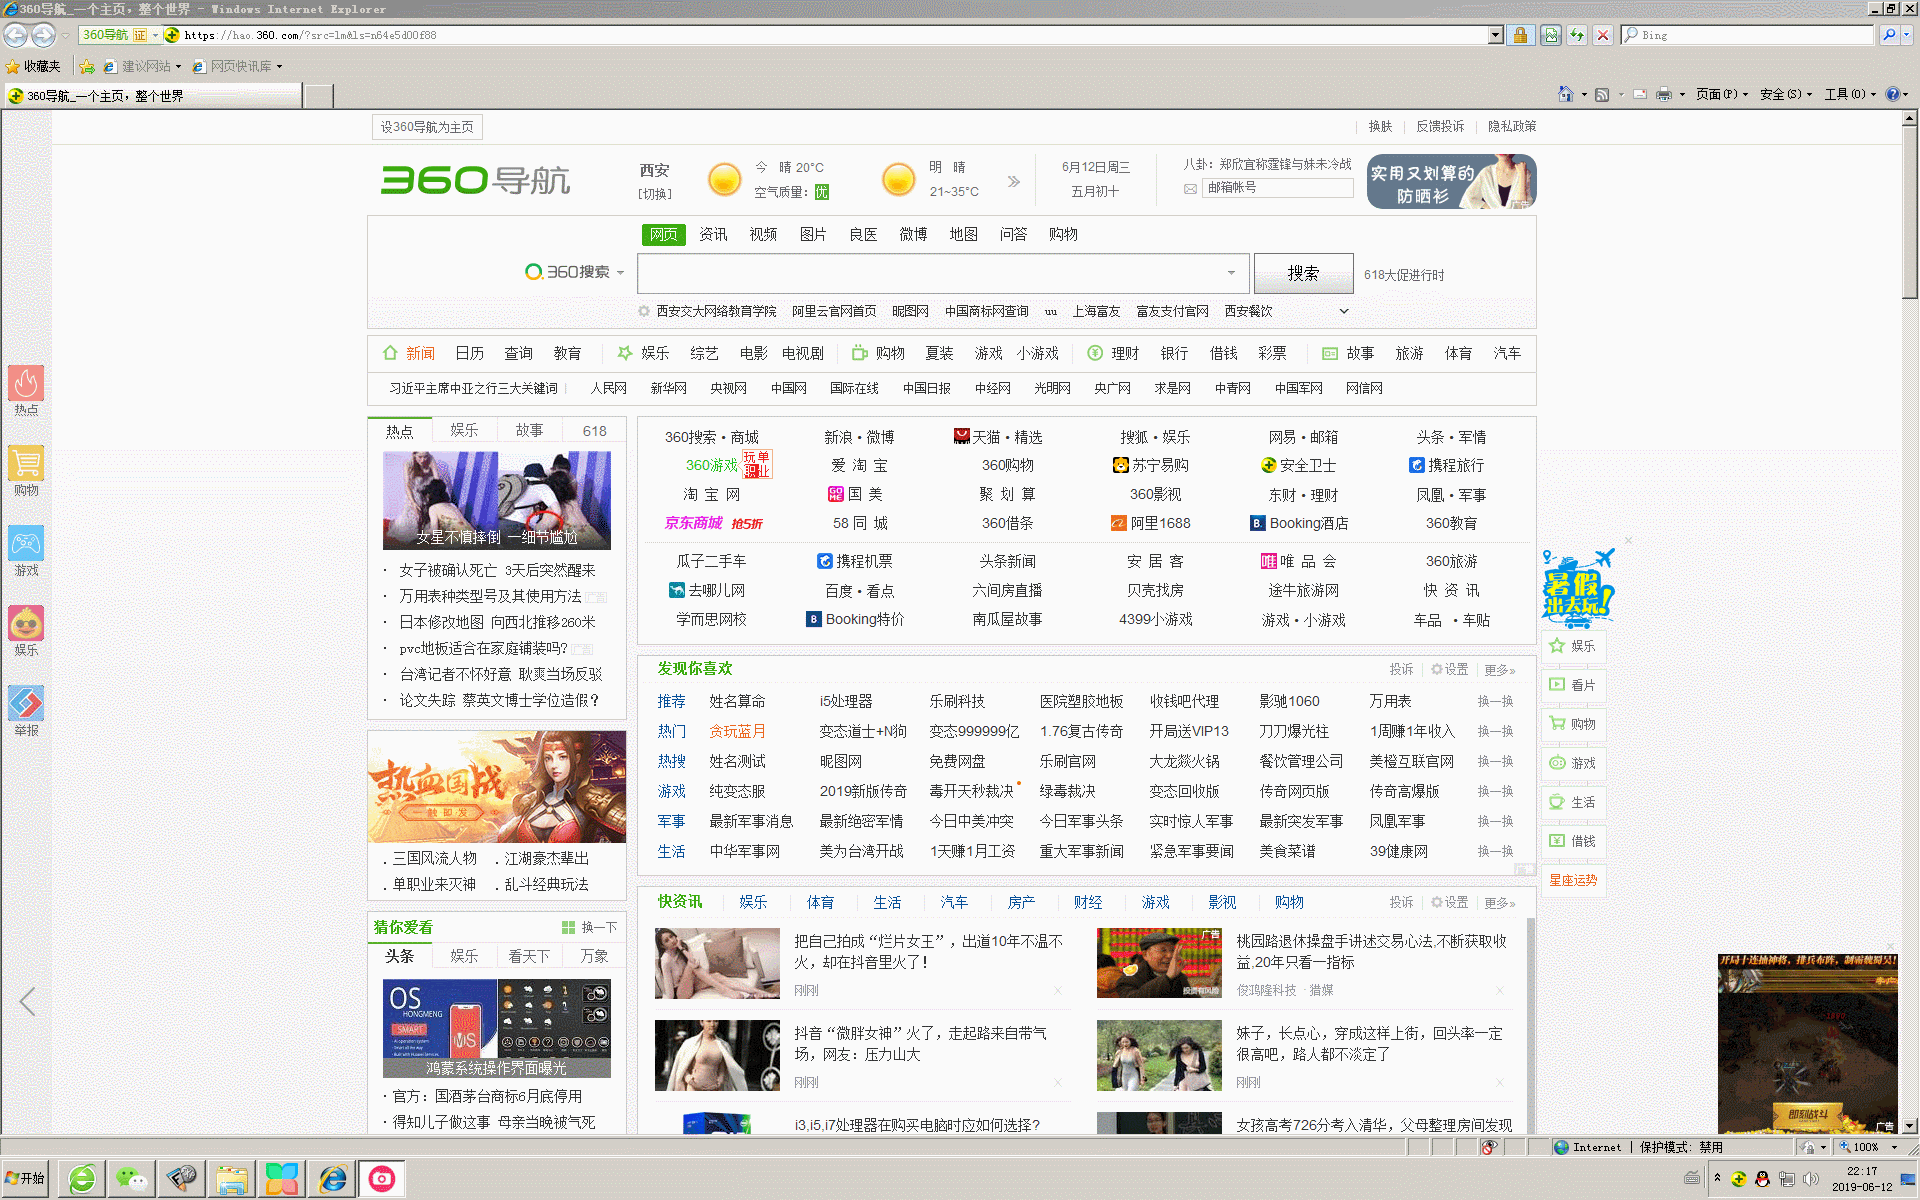This screenshot has height=1200, width=1920.
Task: Click the Print icon in command bar
Action: pos(1664,94)
